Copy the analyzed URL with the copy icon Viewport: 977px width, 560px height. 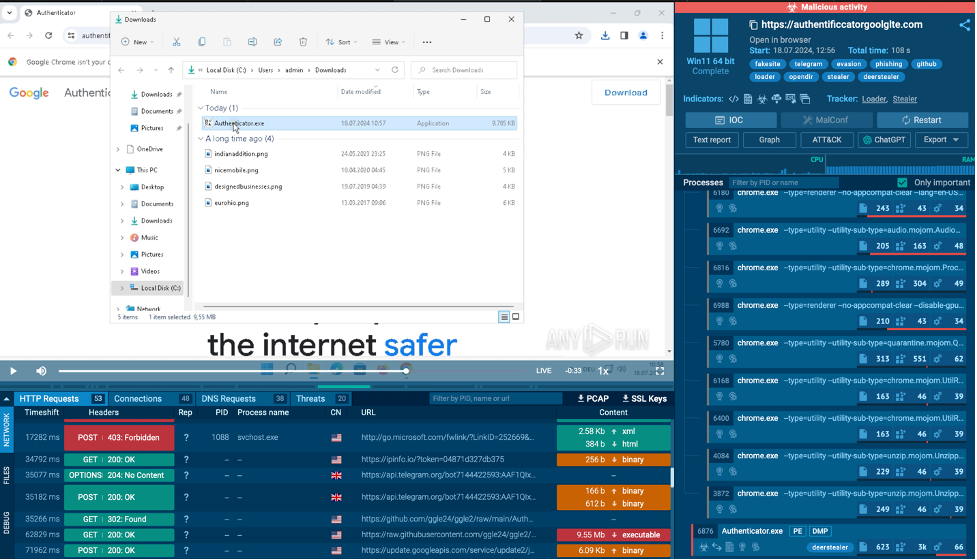pyautogui.click(x=753, y=25)
